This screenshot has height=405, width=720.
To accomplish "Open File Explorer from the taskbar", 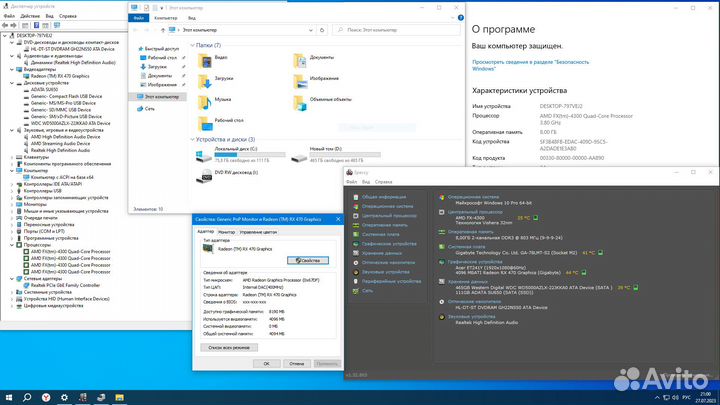I will 119,397.
